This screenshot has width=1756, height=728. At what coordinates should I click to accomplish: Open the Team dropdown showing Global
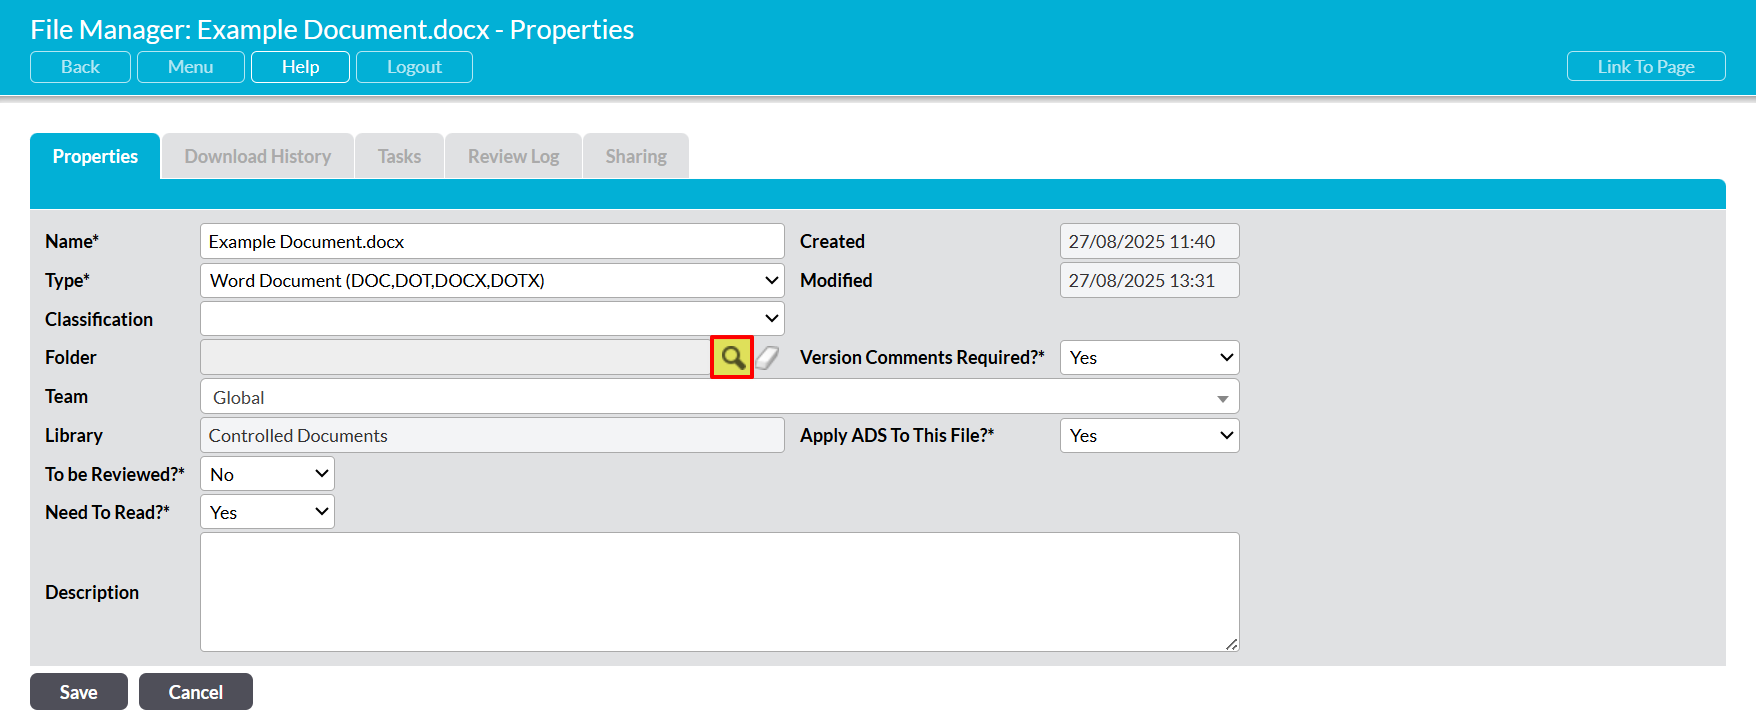coord(719,397)
